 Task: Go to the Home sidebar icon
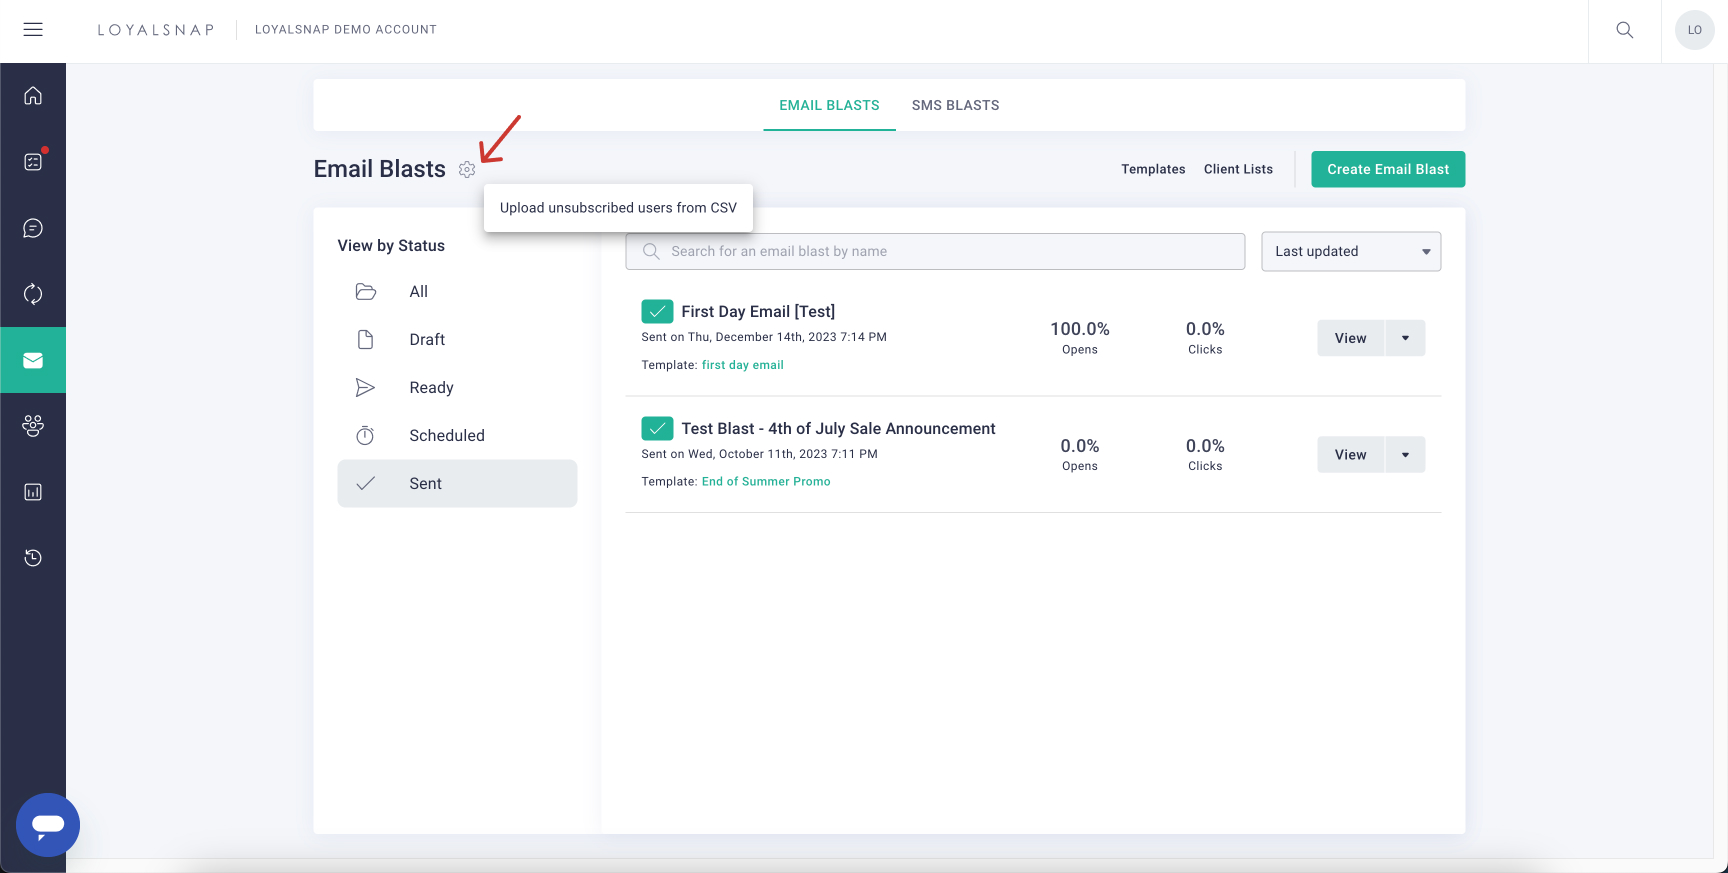[x=33, y=96]
